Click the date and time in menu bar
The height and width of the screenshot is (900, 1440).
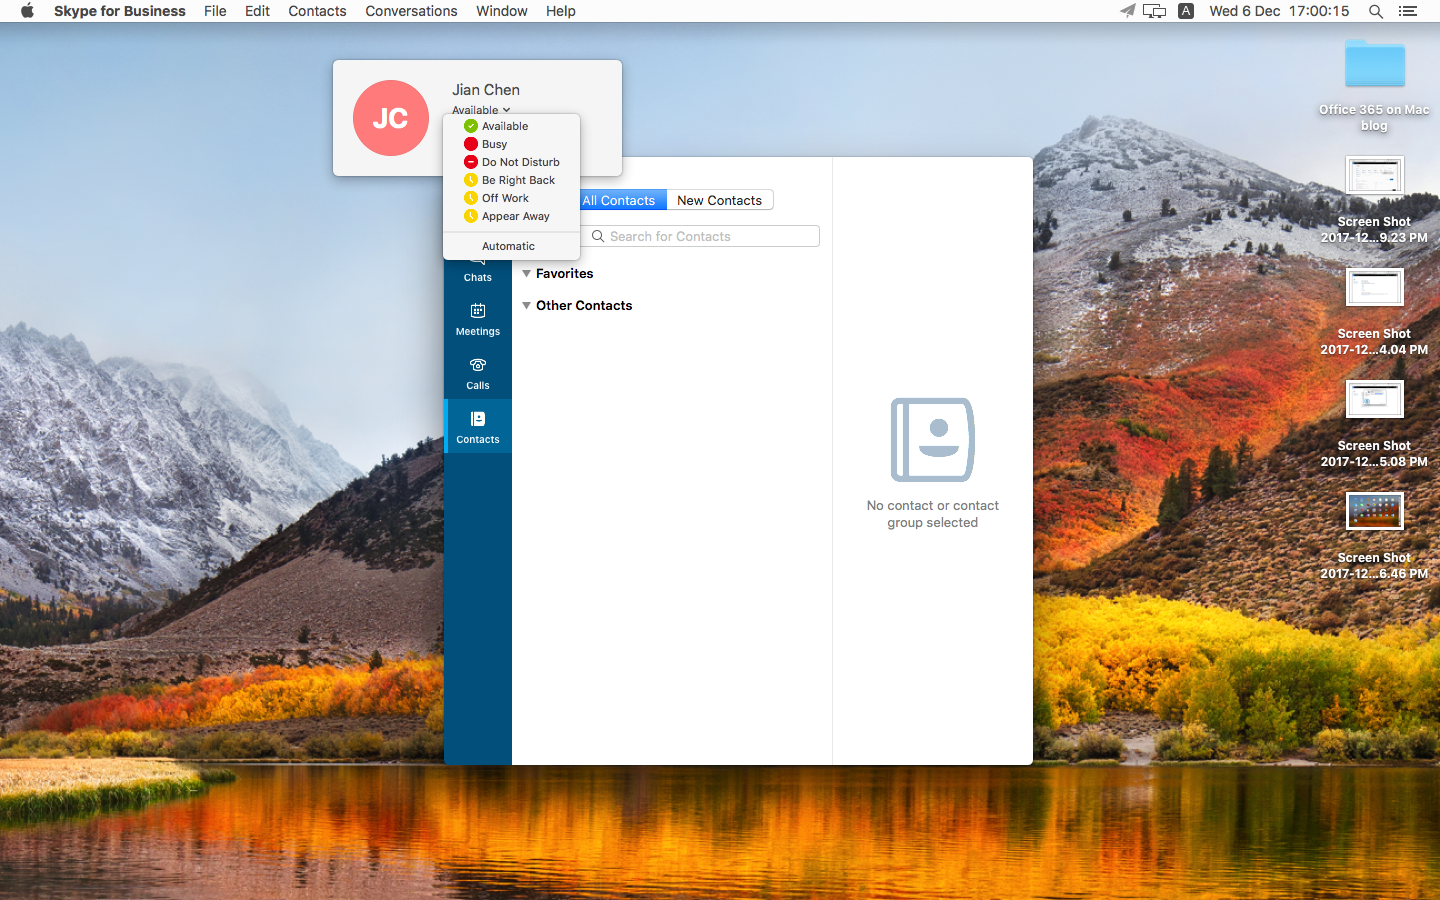pos(1279,11)
